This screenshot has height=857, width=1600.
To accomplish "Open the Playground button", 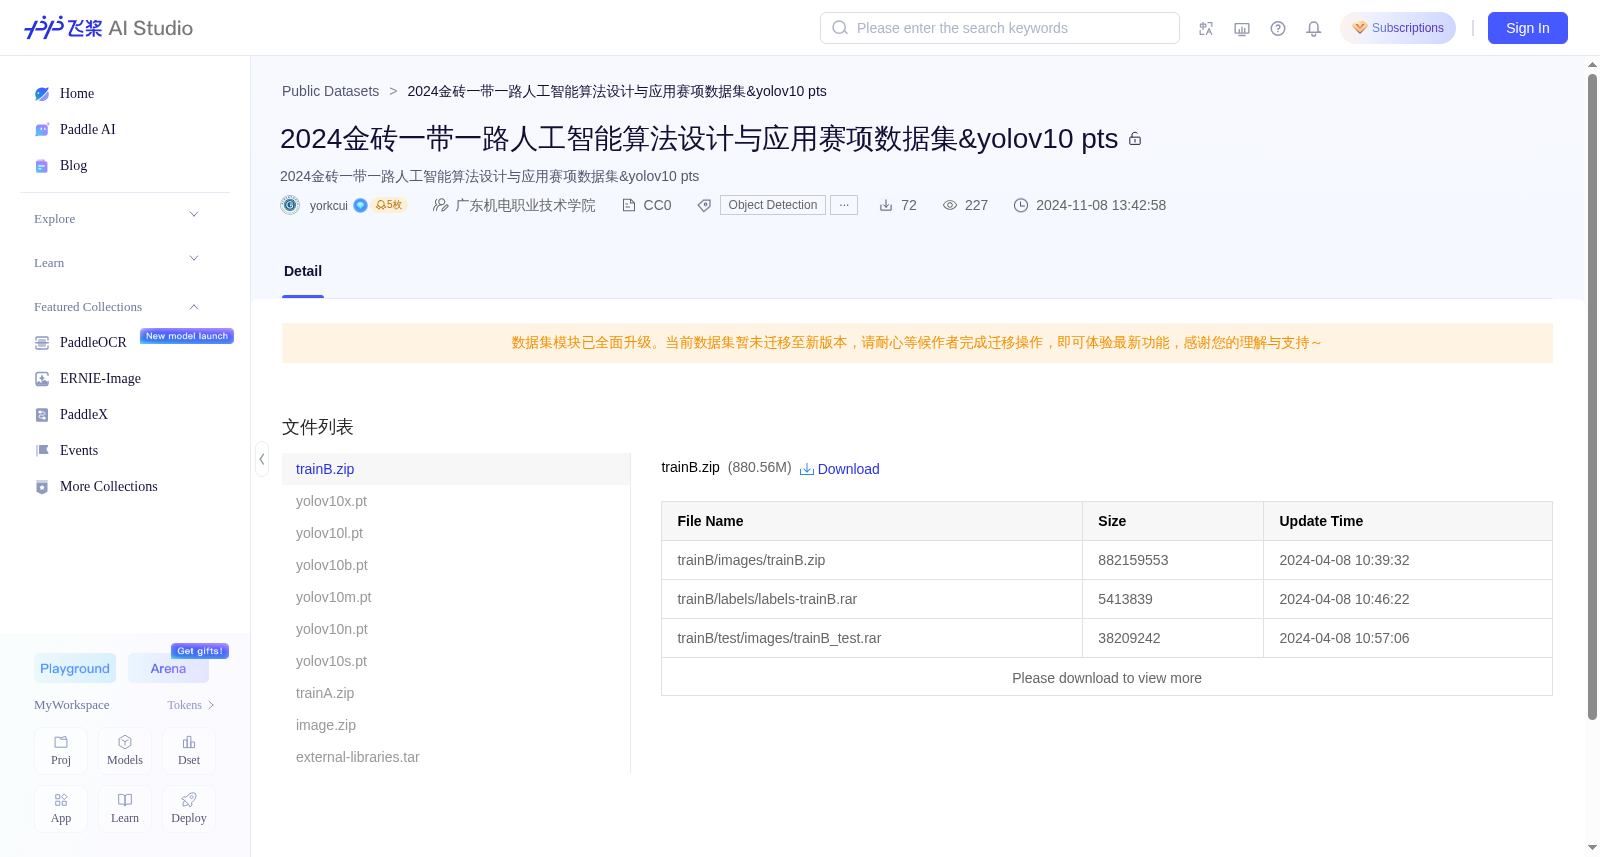I will tap(75, 668).
